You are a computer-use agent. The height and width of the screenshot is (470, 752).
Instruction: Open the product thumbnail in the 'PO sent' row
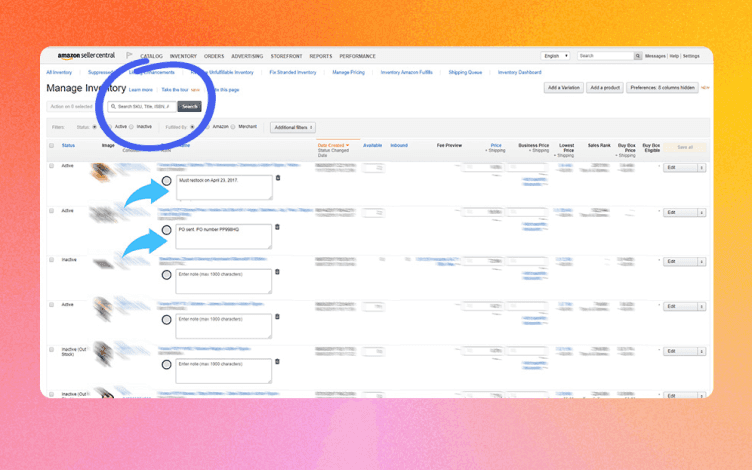point(102,215)
